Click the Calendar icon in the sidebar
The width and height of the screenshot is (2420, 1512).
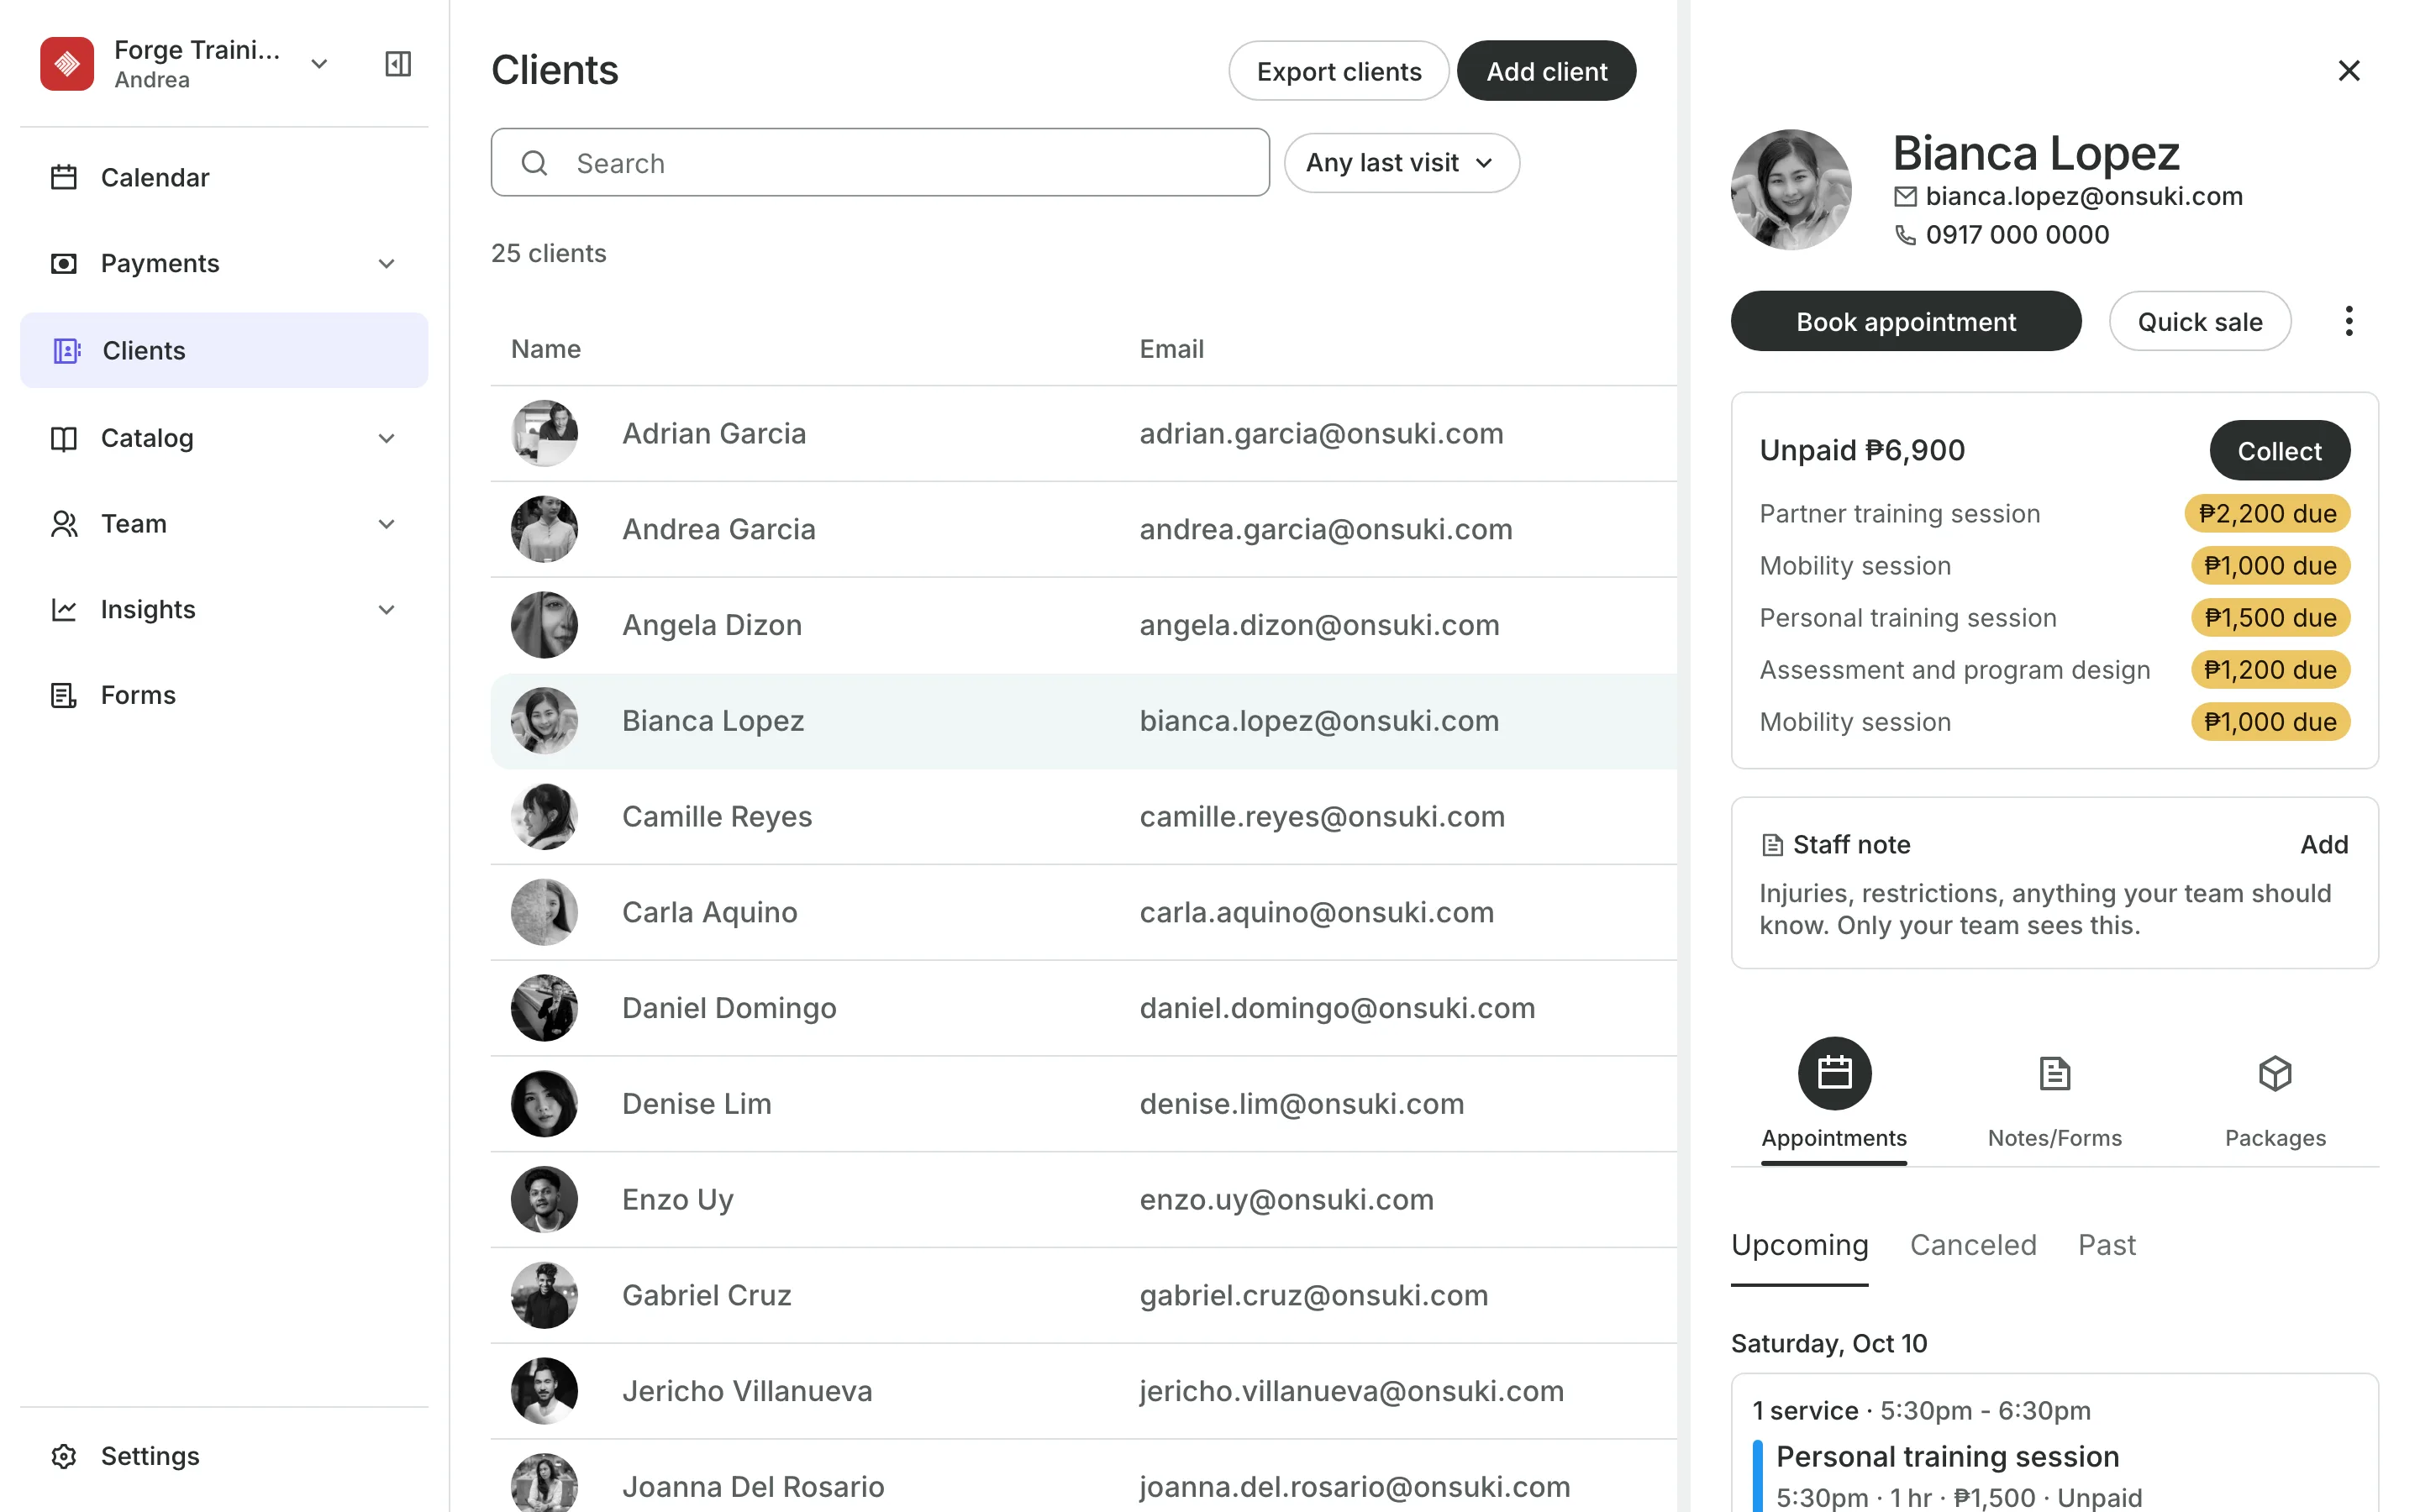(64, 177)
